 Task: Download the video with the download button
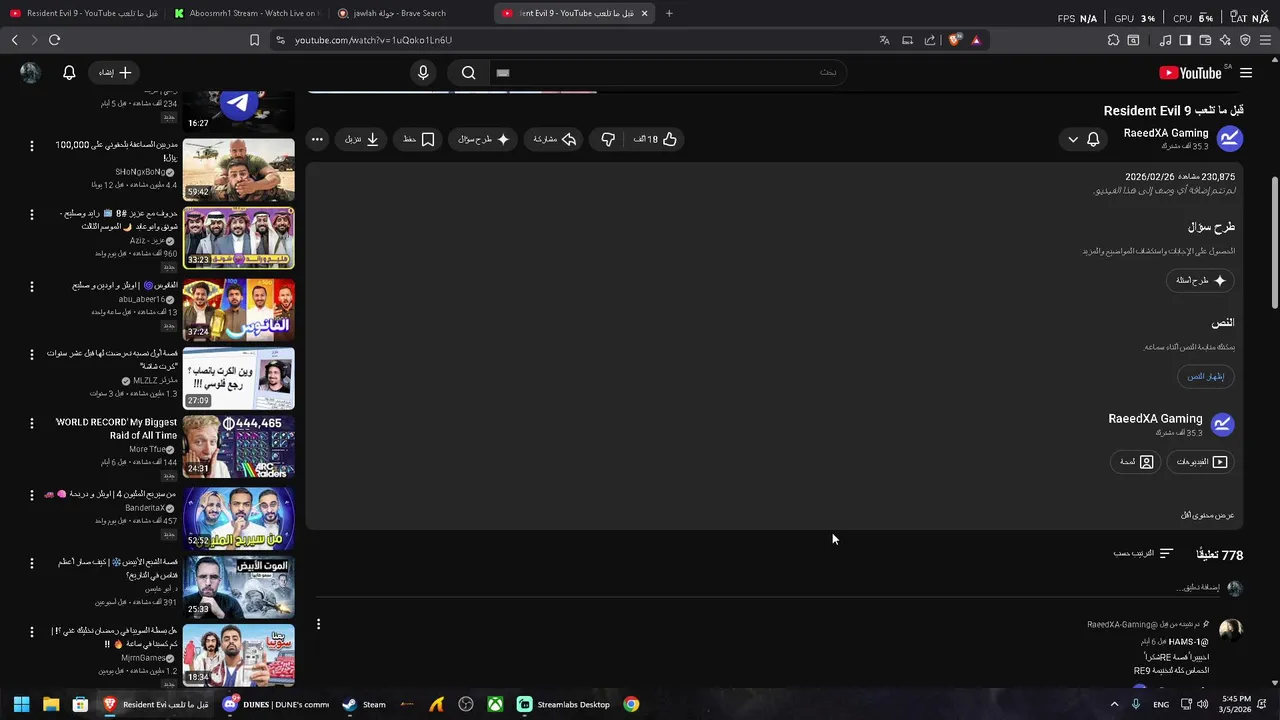362,140
